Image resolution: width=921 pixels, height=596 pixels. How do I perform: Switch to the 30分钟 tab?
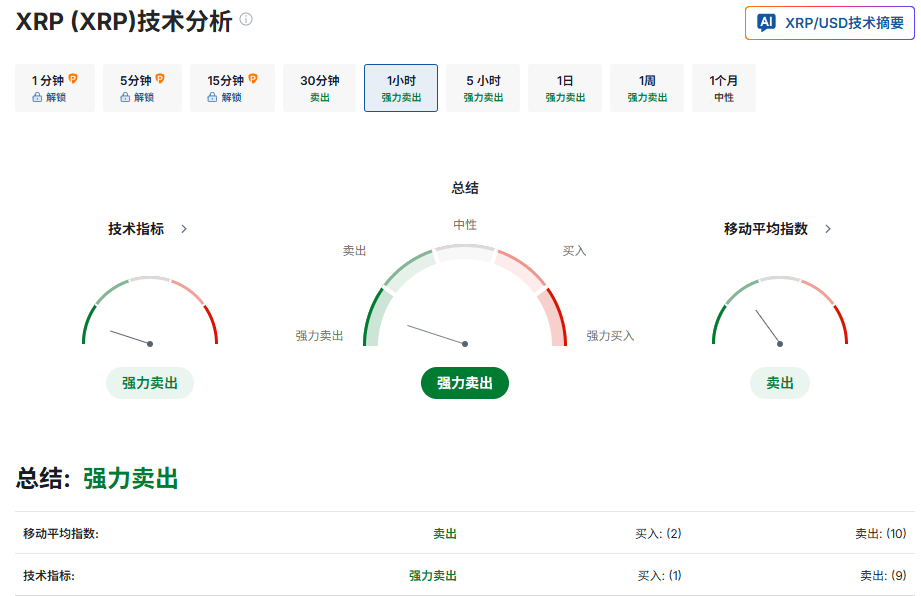[320, 88]
